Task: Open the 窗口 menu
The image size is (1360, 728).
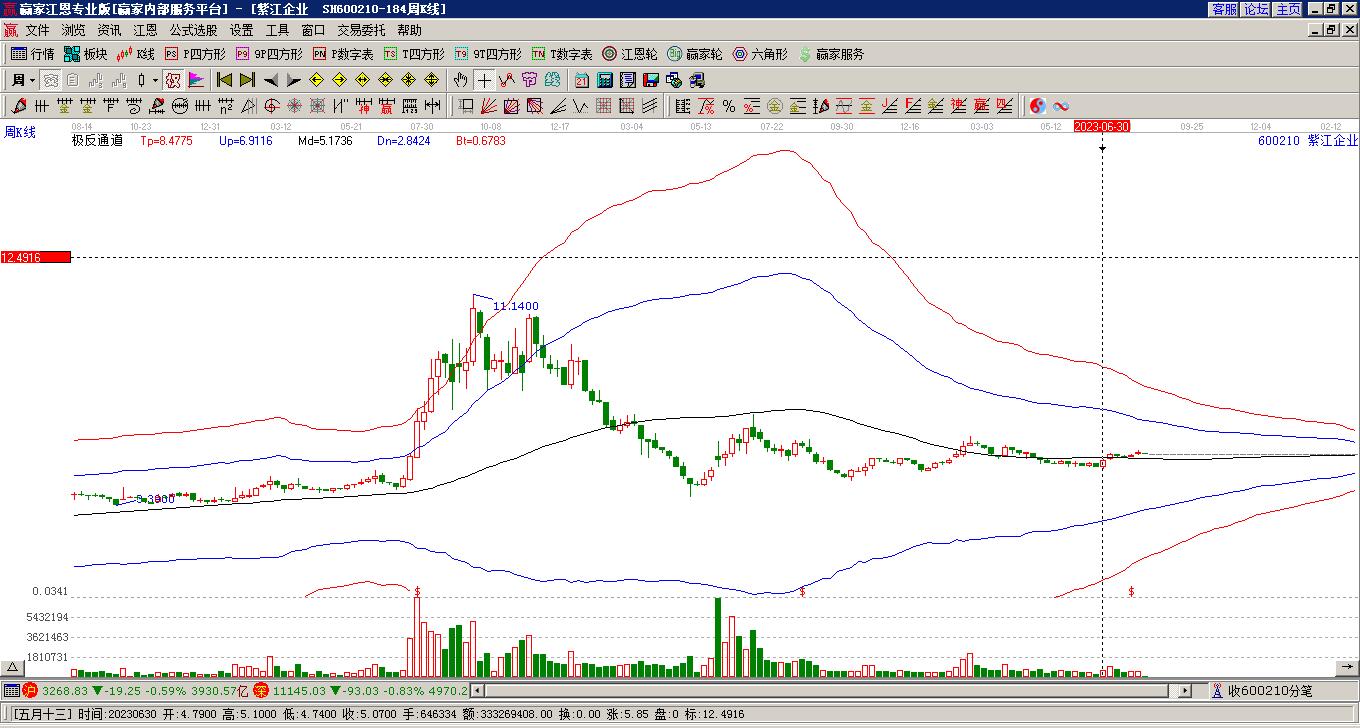Action: pyautogui.click(x=313, y=30)
